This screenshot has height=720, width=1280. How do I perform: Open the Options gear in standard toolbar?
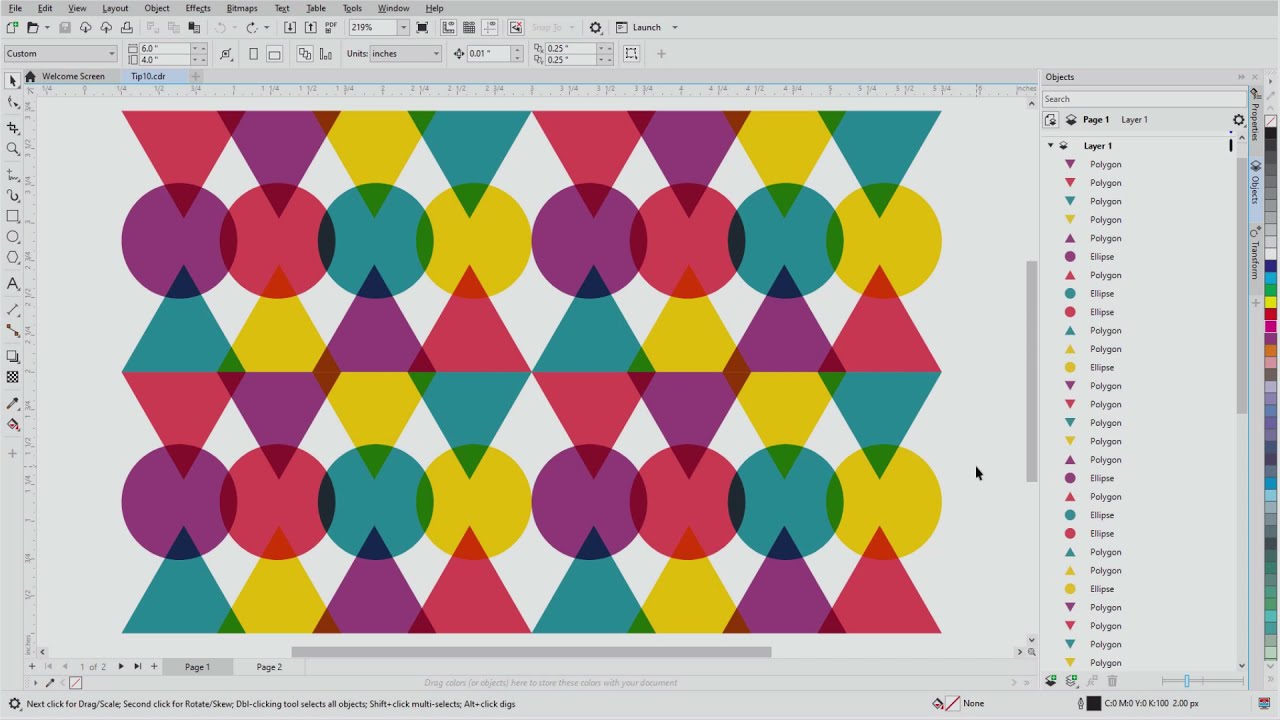pyautogui.click(x=596, y=27)
